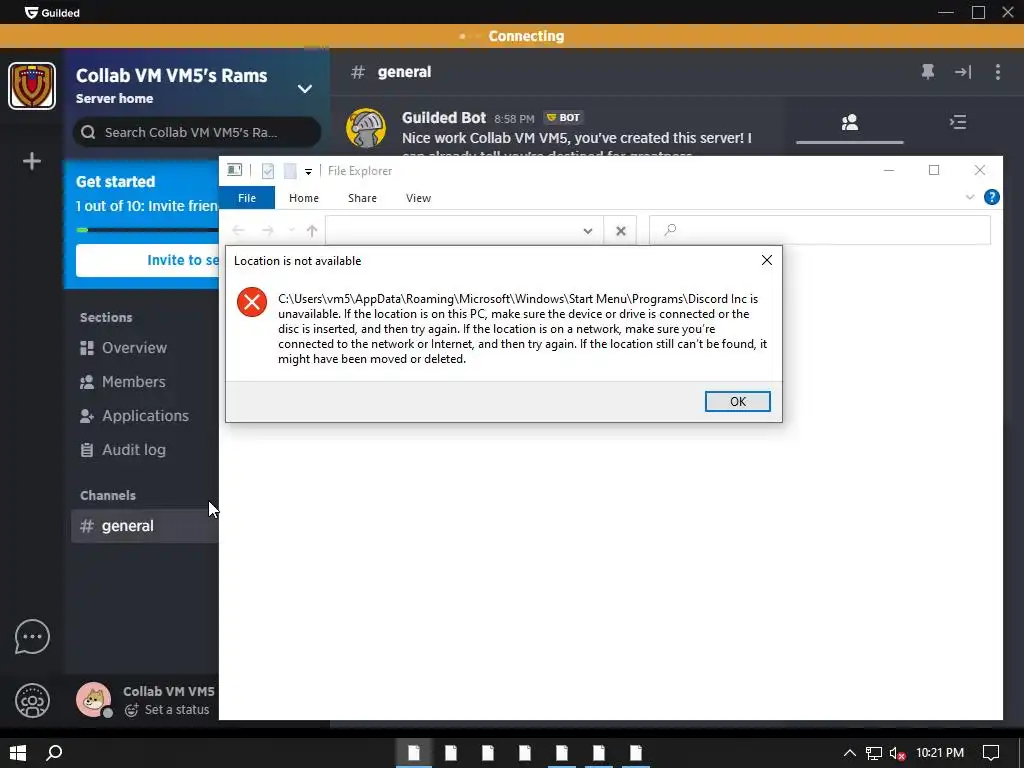The width and height of the screenshot is (1024, 768).
Task: Click thread list icon in right panel
Action: pyautogui.click(x=957, y=122)
